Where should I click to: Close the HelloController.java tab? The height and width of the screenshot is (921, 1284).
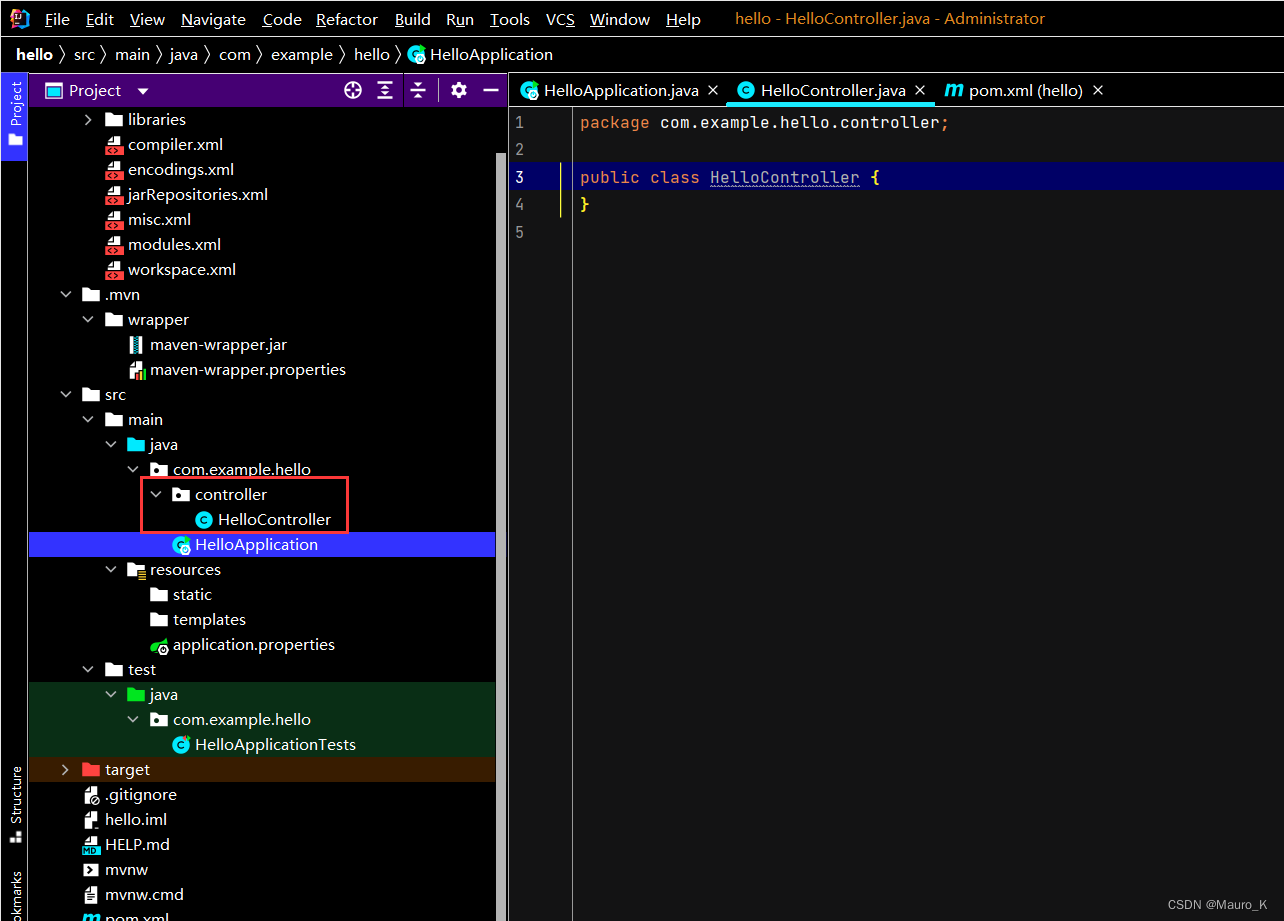[x=920, y=90]
